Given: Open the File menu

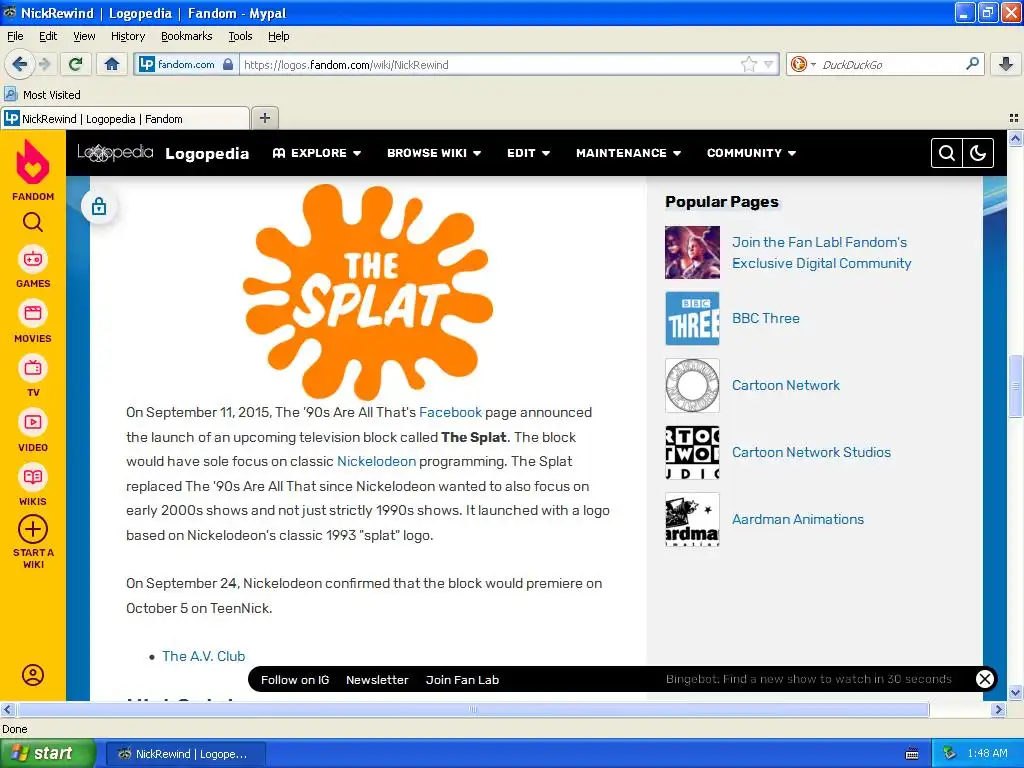Looking at the screenshot, I should click(x=15, y=36).
